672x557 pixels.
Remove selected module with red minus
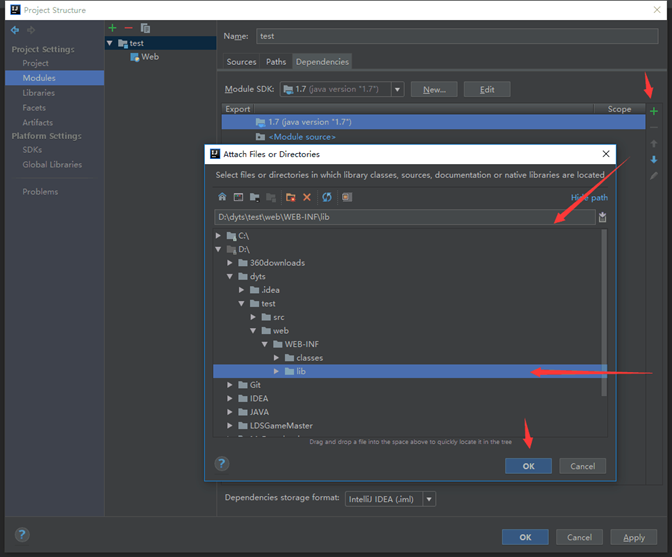click(x=129, y=28)
